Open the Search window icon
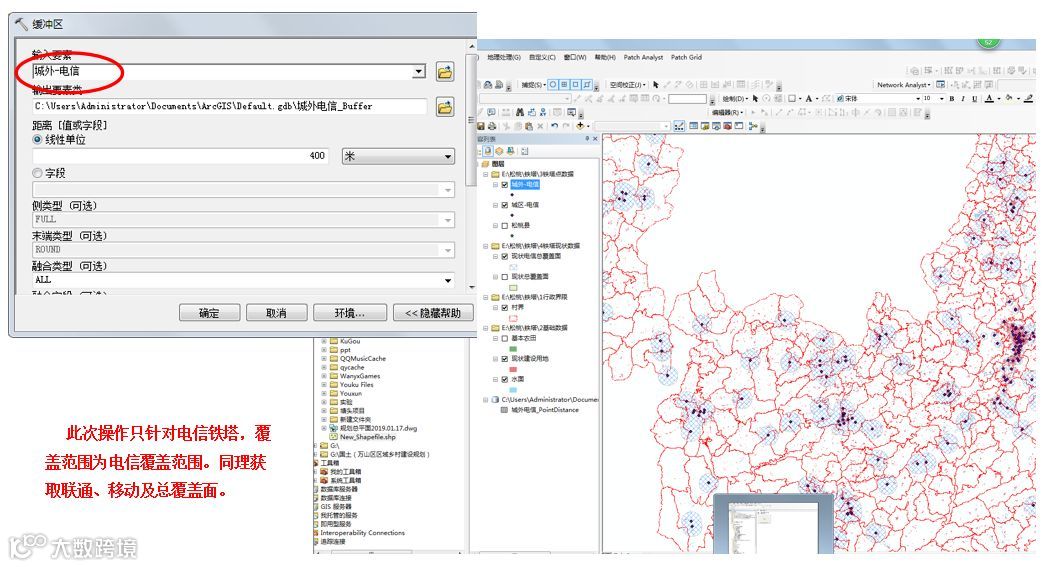This screenshot has height=567, width=1055. coord(716,126)
